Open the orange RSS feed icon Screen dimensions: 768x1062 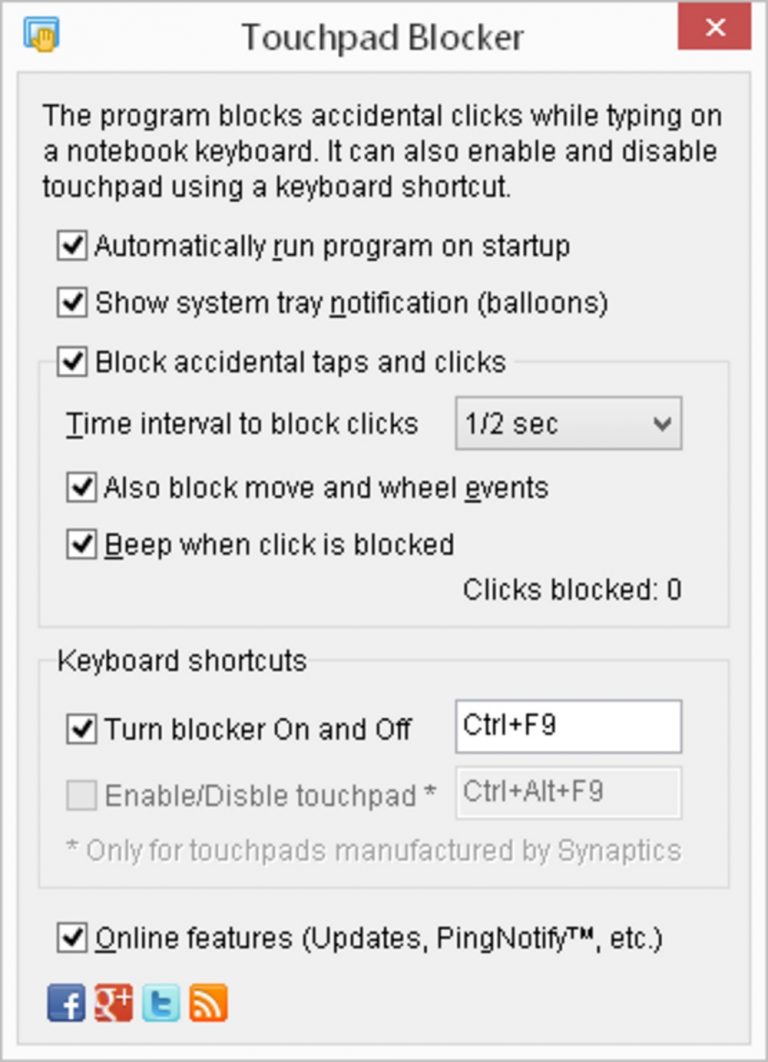208,1003
